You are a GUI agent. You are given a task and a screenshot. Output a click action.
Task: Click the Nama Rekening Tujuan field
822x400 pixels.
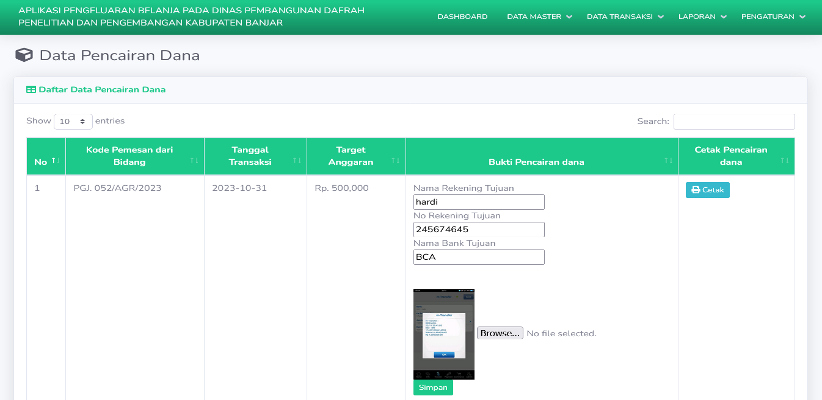[479, 202]
